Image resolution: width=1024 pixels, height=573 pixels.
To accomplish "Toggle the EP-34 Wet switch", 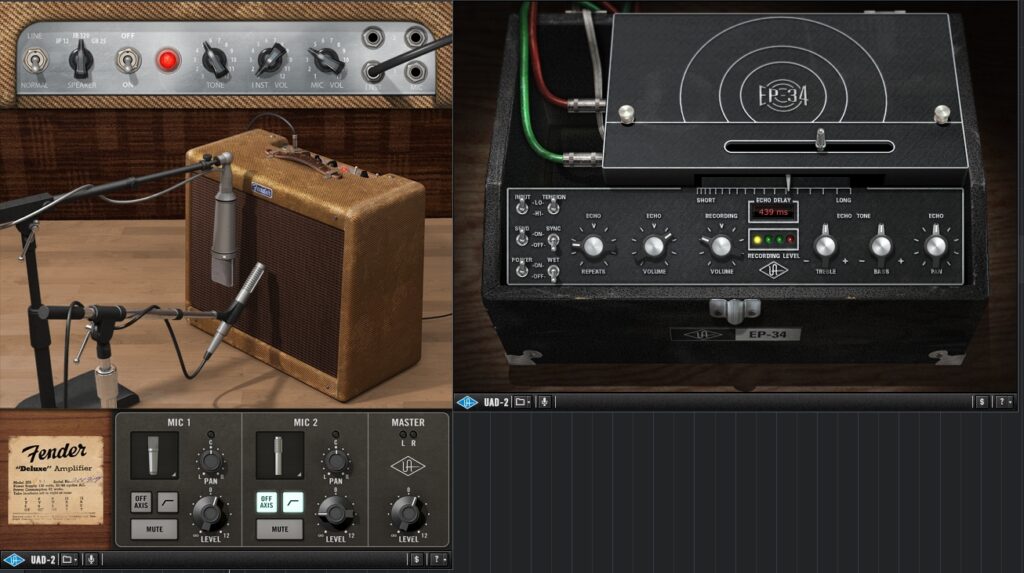I will 553,272.
